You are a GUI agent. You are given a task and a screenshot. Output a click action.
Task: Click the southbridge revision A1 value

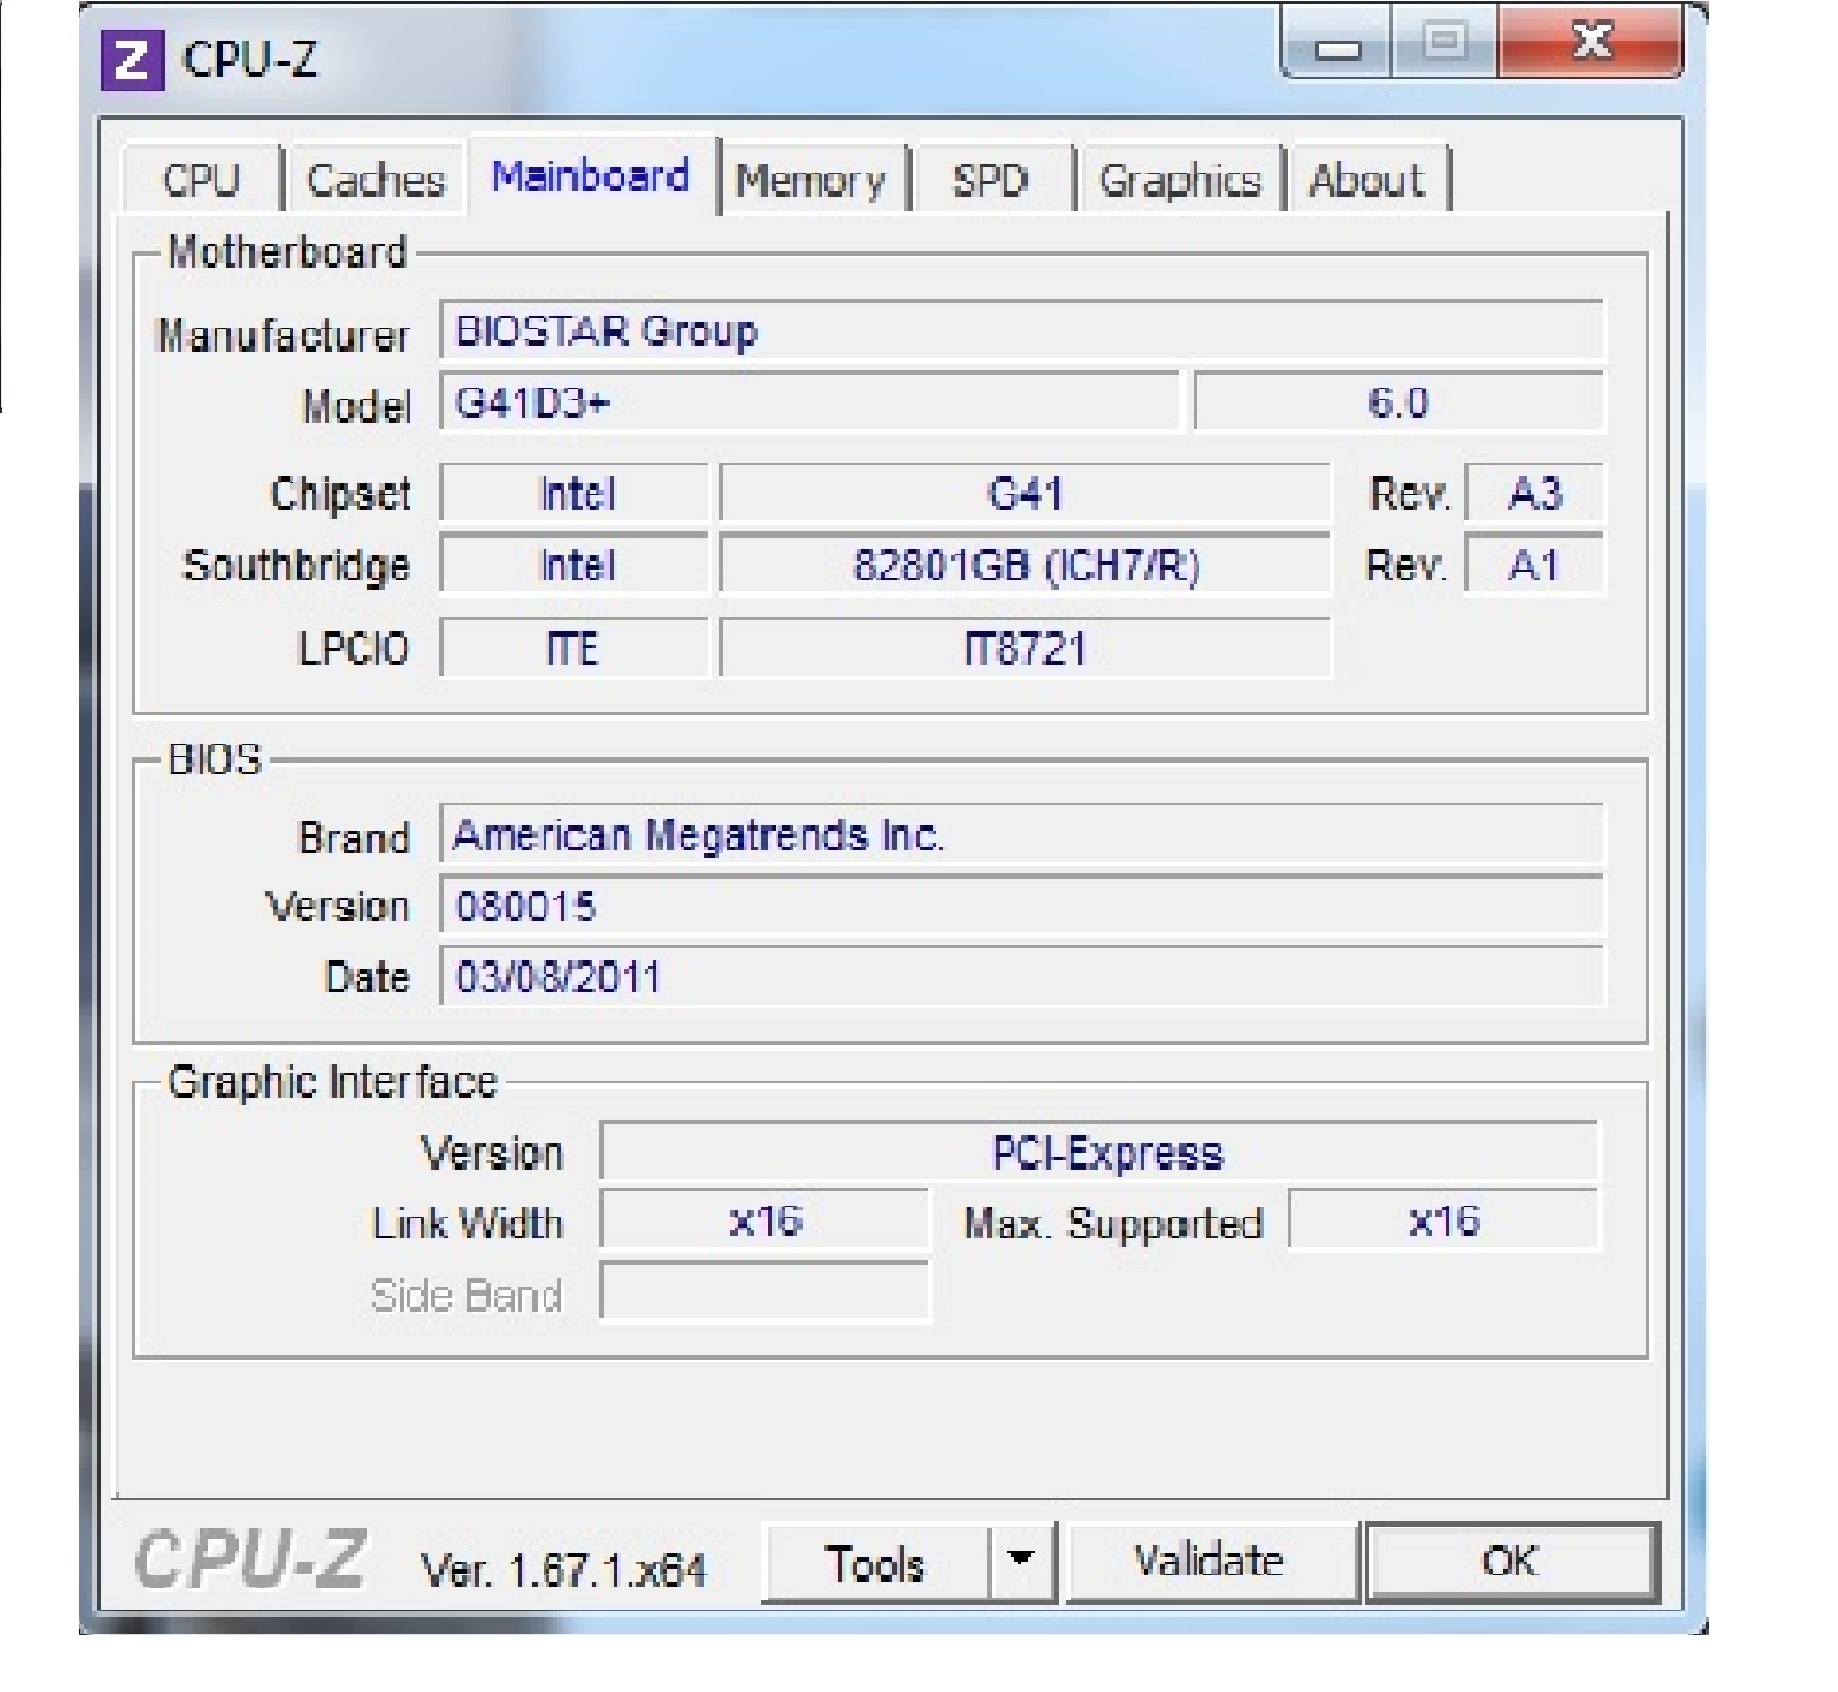tap(1534, 565)
